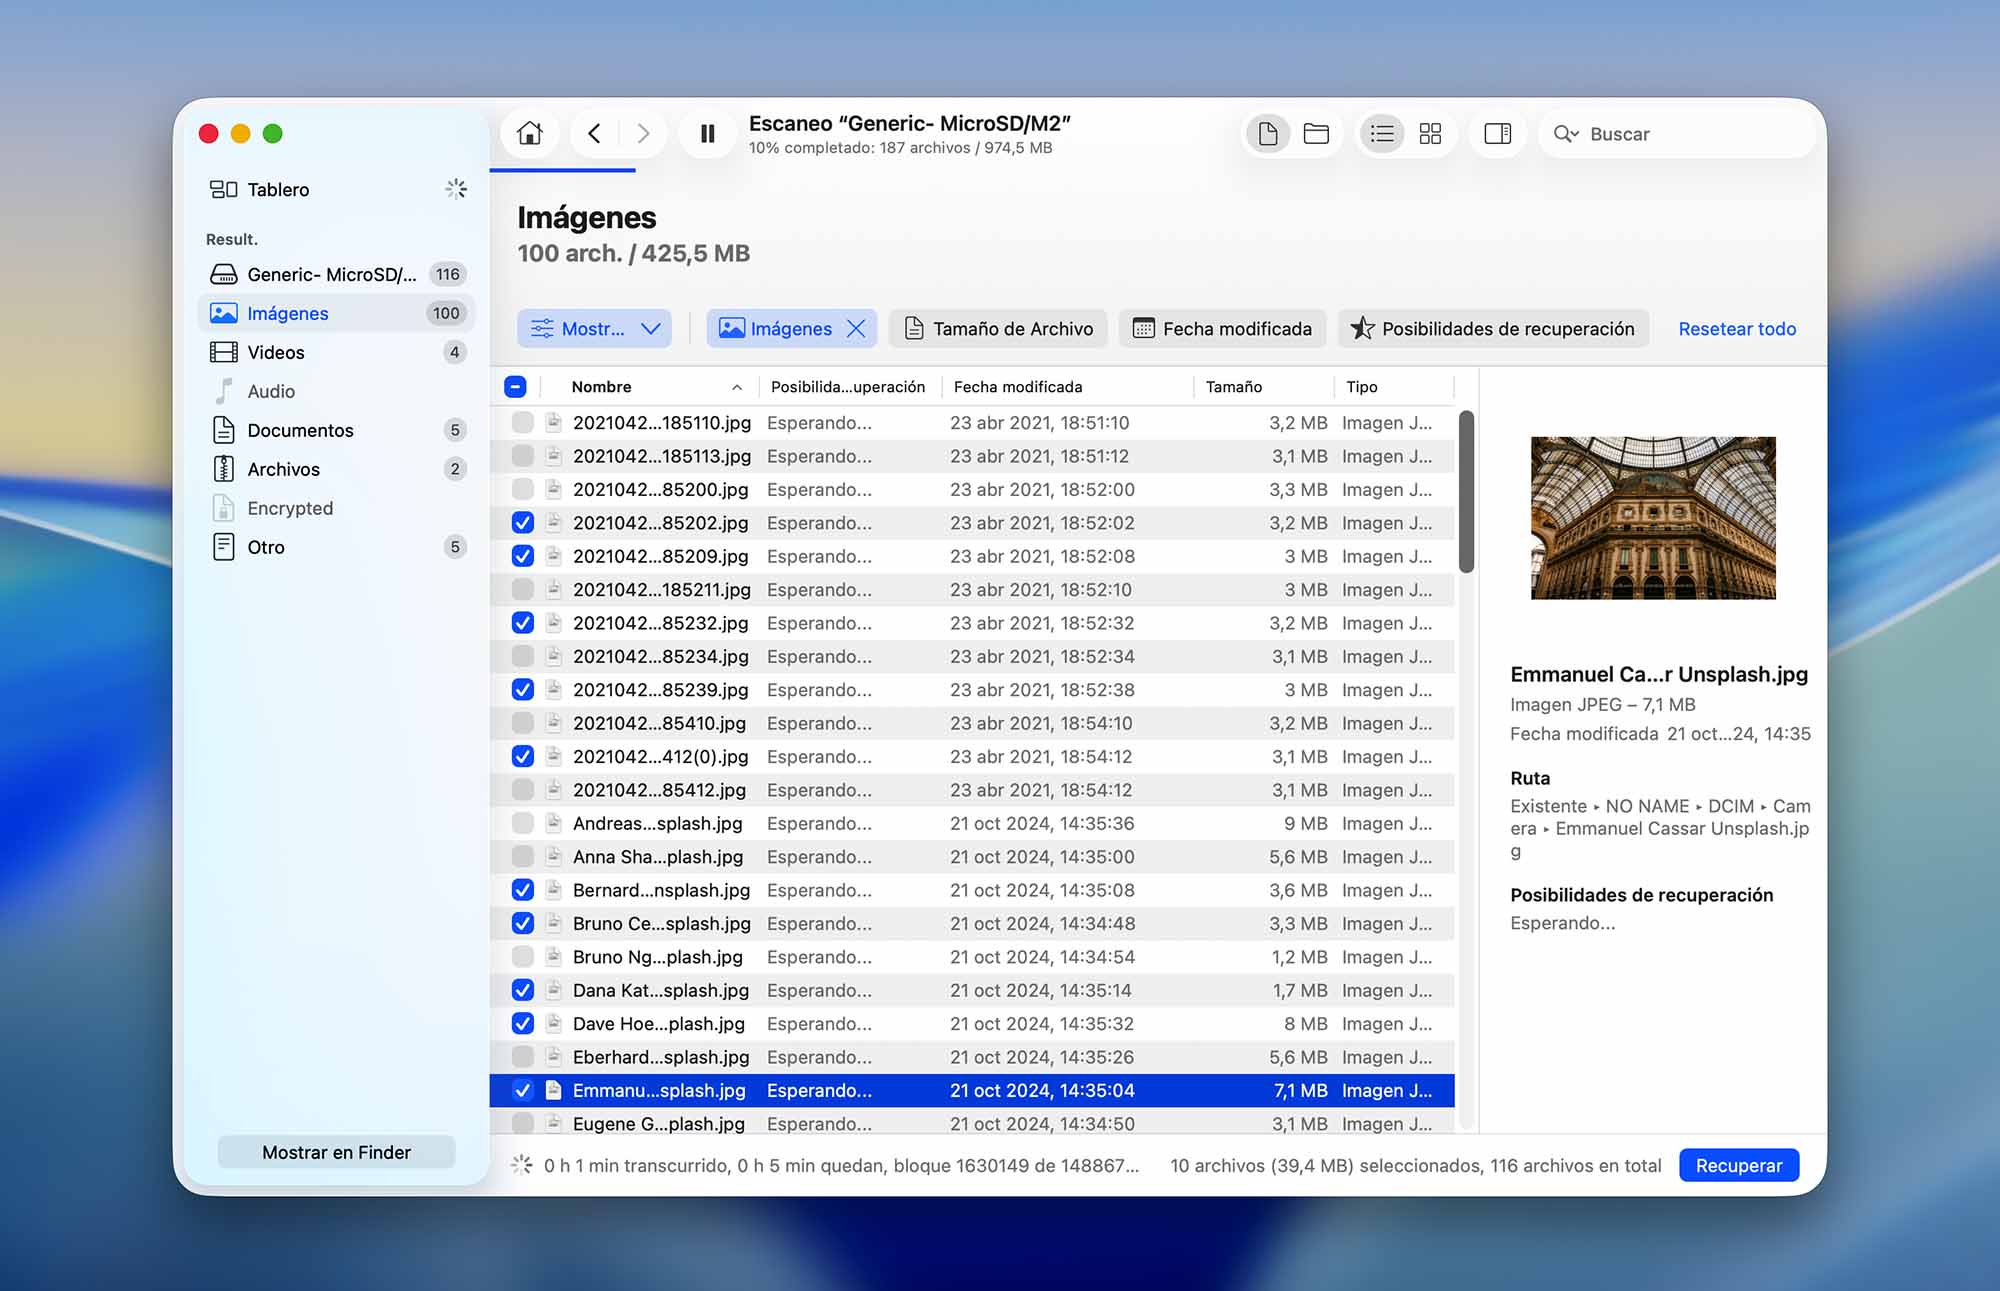Click the Audio note icon in sidebar
Viewport: 2000px width, 1291px height.
[224, 391]
